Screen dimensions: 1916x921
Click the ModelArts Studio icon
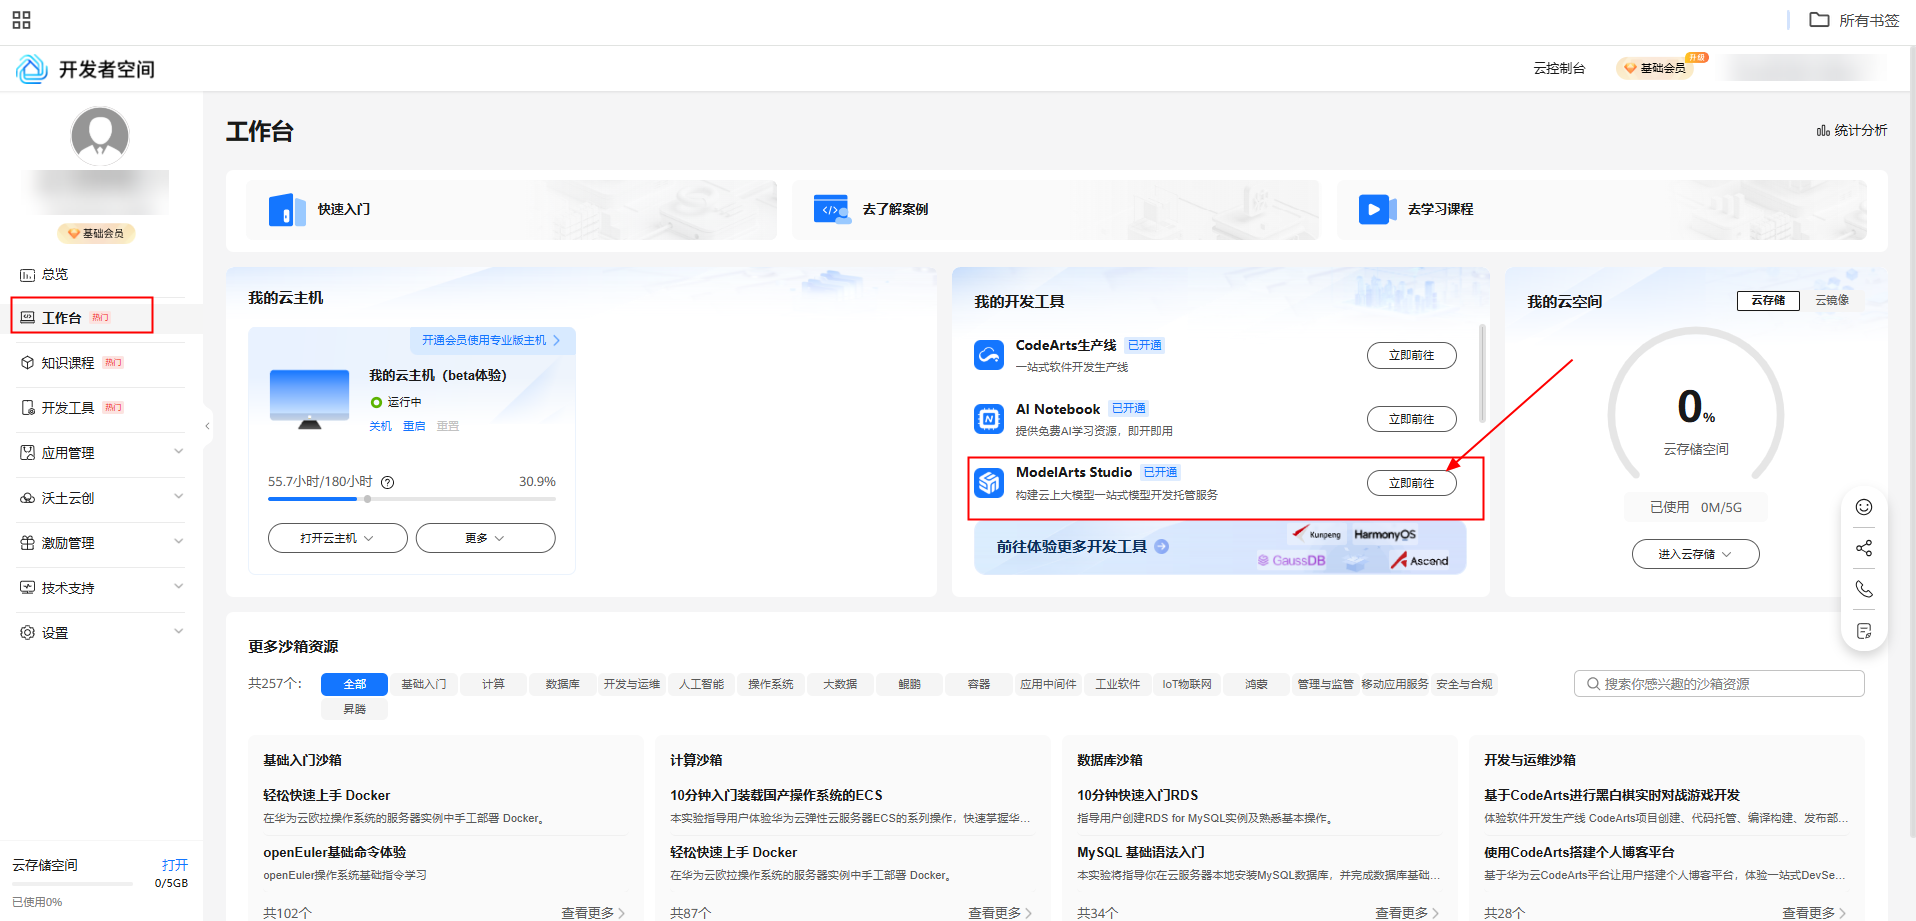[989, 483]
